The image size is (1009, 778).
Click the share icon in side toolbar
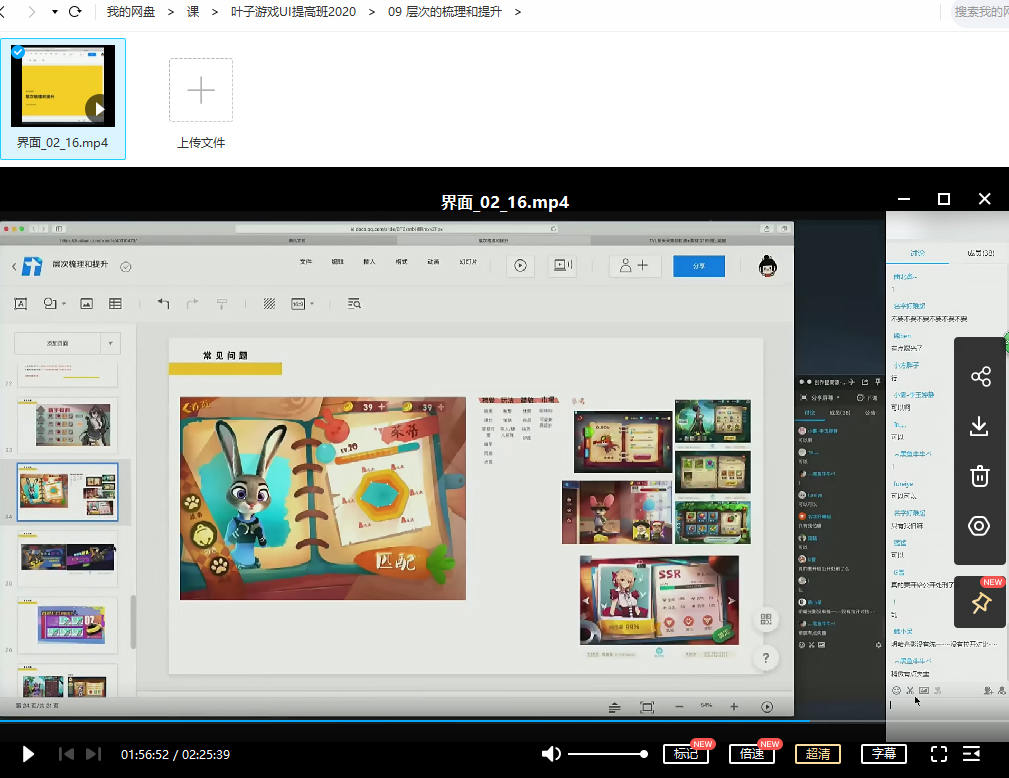pyautogui.click(x=980, y=377)
